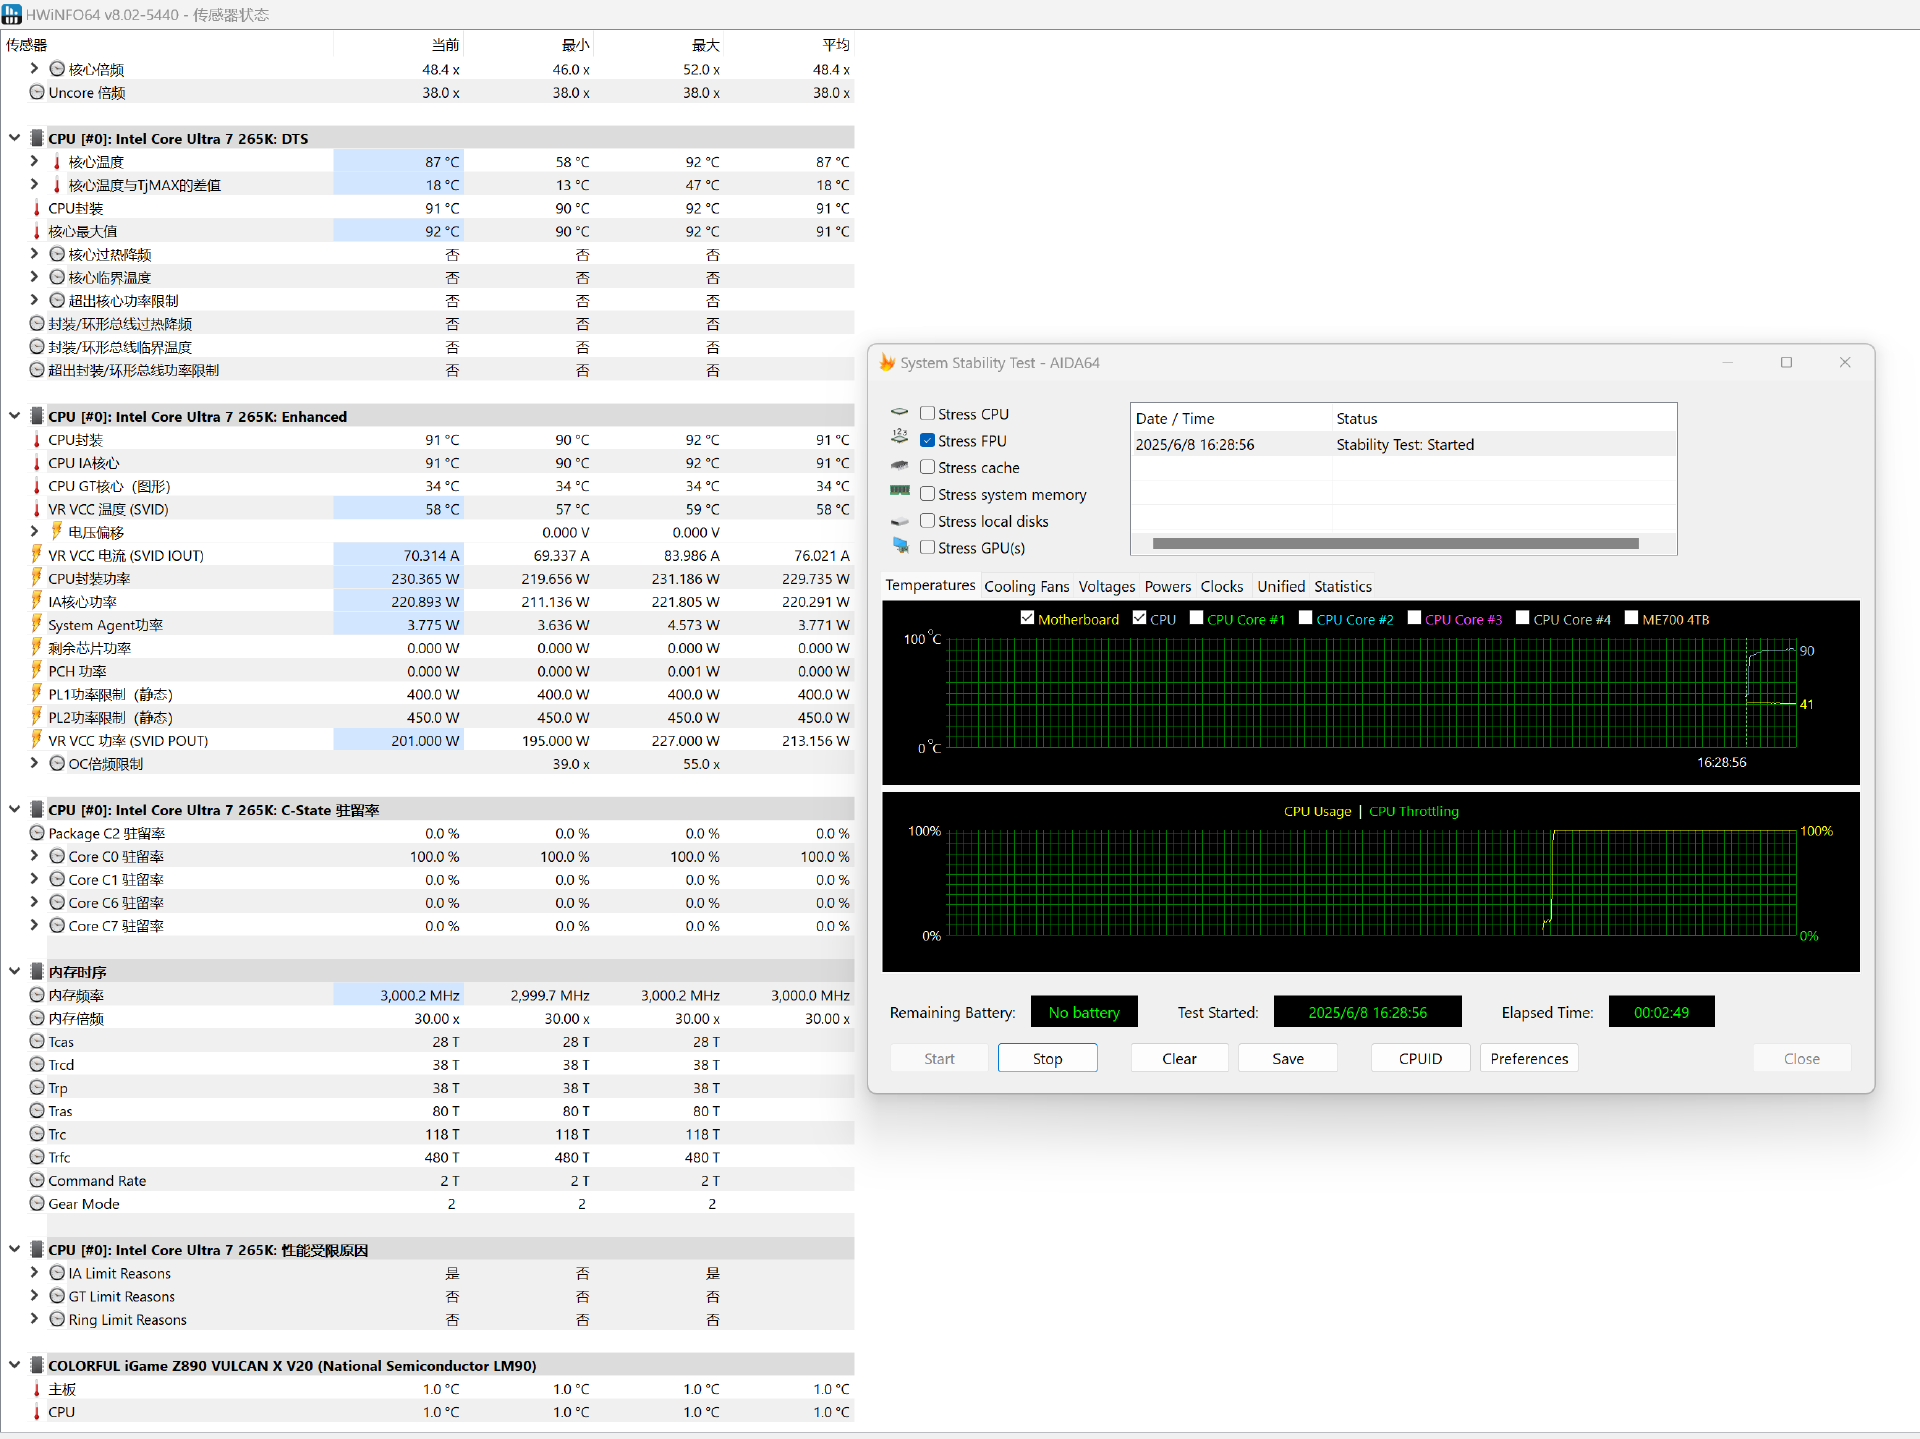Collapse the 内存时序 section
Image resolution: width=1920 pixels, height=1439 pixels.
click(14, 971)
